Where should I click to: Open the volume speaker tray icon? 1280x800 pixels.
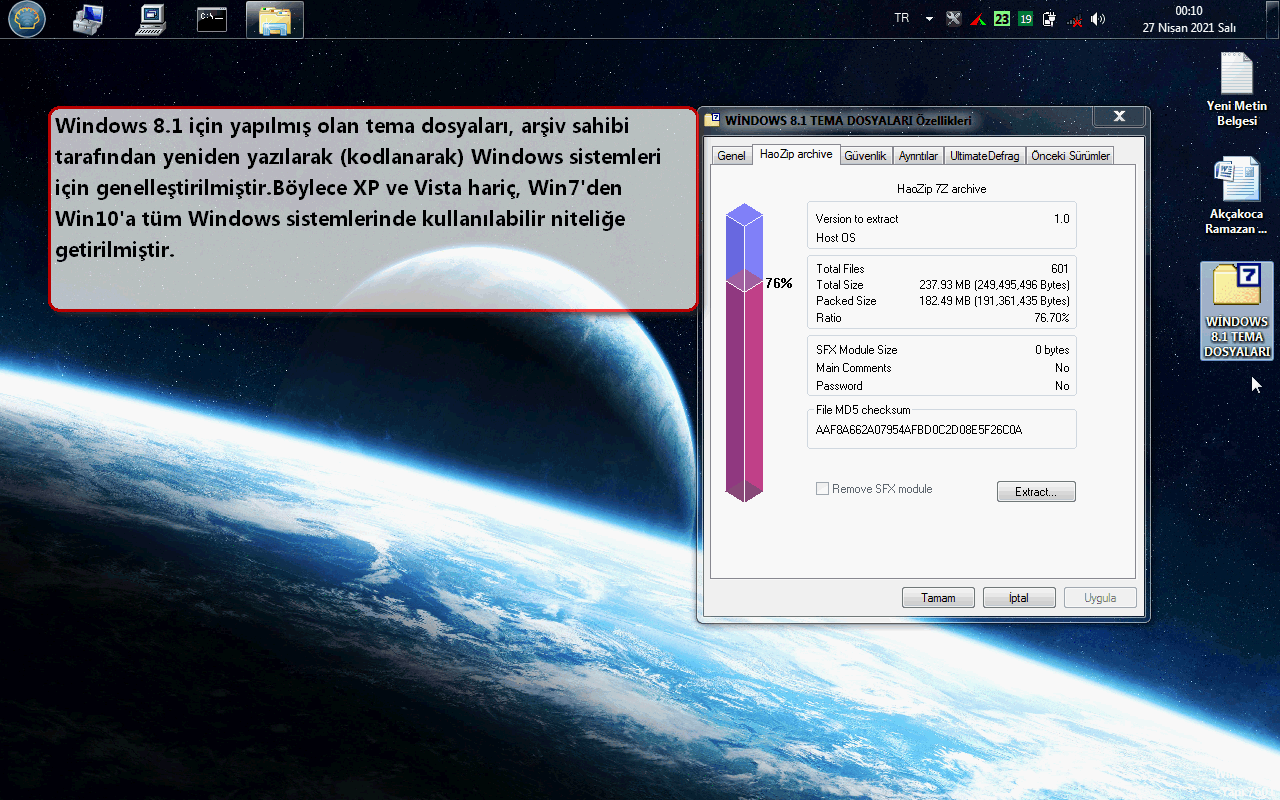point(1098,18)
